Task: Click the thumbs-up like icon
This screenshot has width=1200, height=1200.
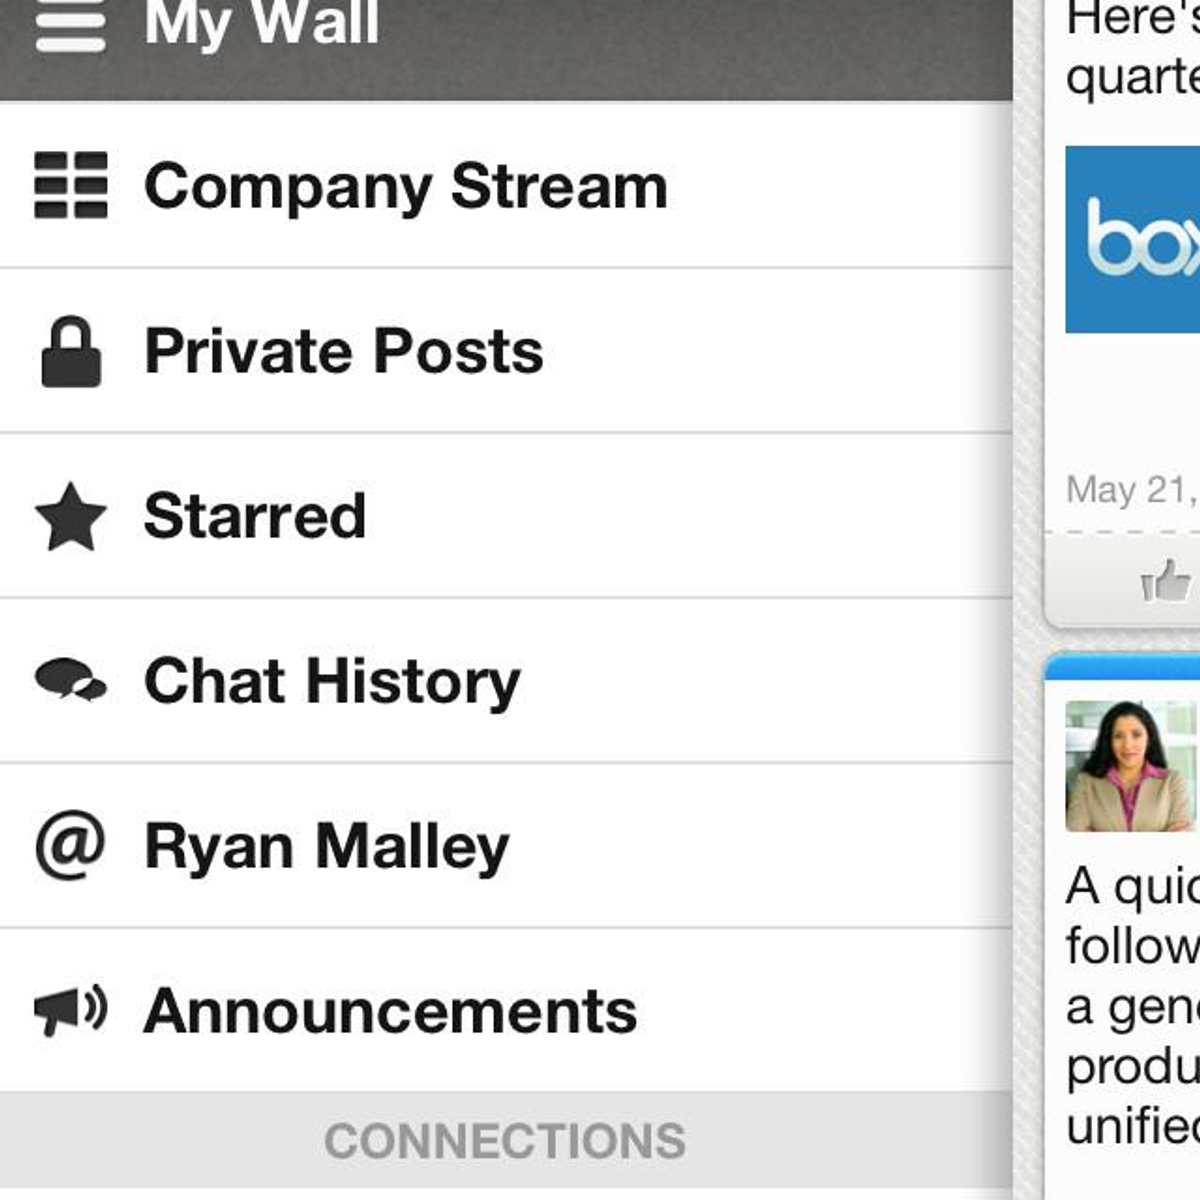Action: point(1167,581)
